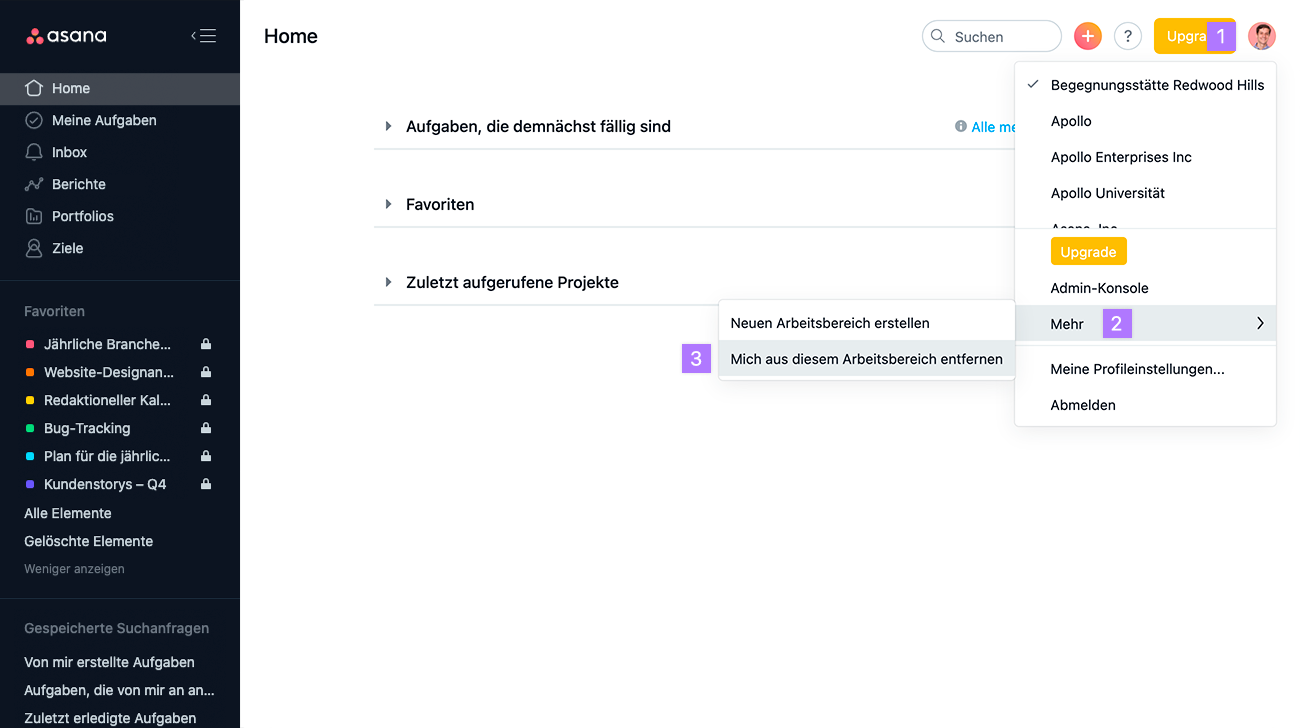Click the Berichte chart icon
The image size is (1300, 728).
point(34,184)
